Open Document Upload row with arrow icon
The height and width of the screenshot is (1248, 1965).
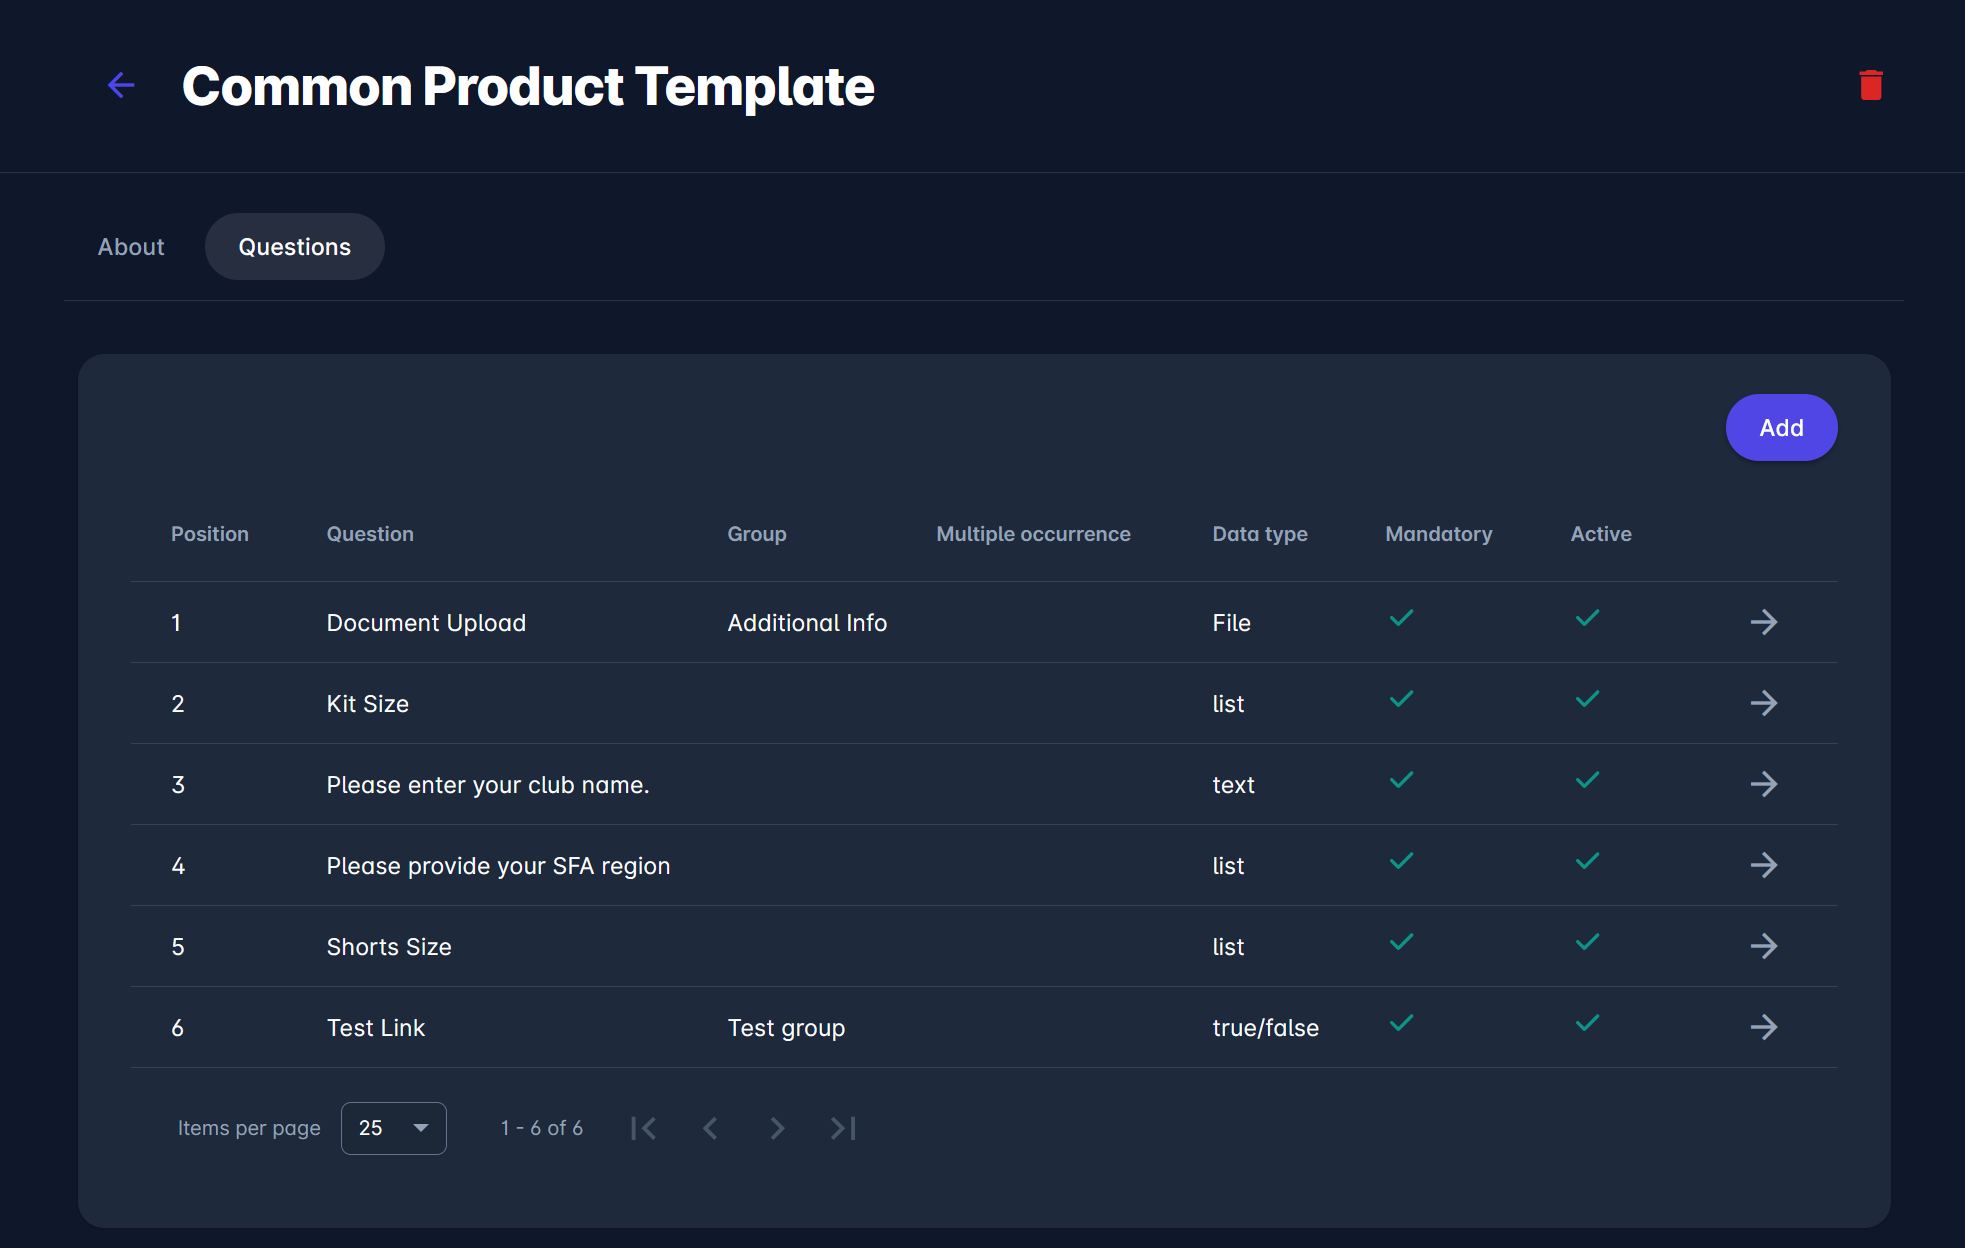point(1763,622)
